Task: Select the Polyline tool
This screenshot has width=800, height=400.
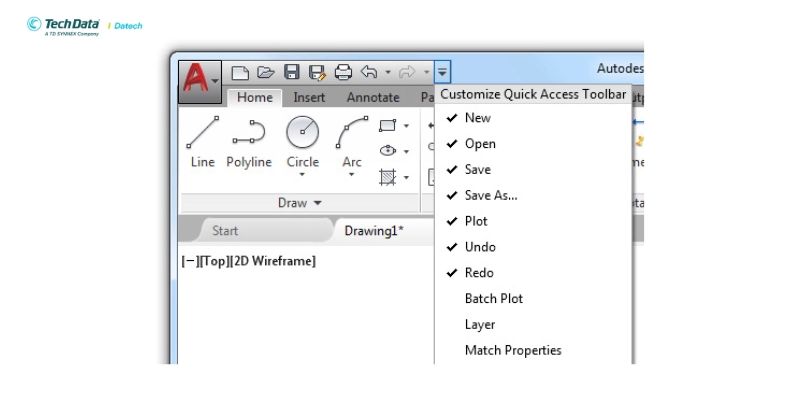Action: [x=249, y=142]
